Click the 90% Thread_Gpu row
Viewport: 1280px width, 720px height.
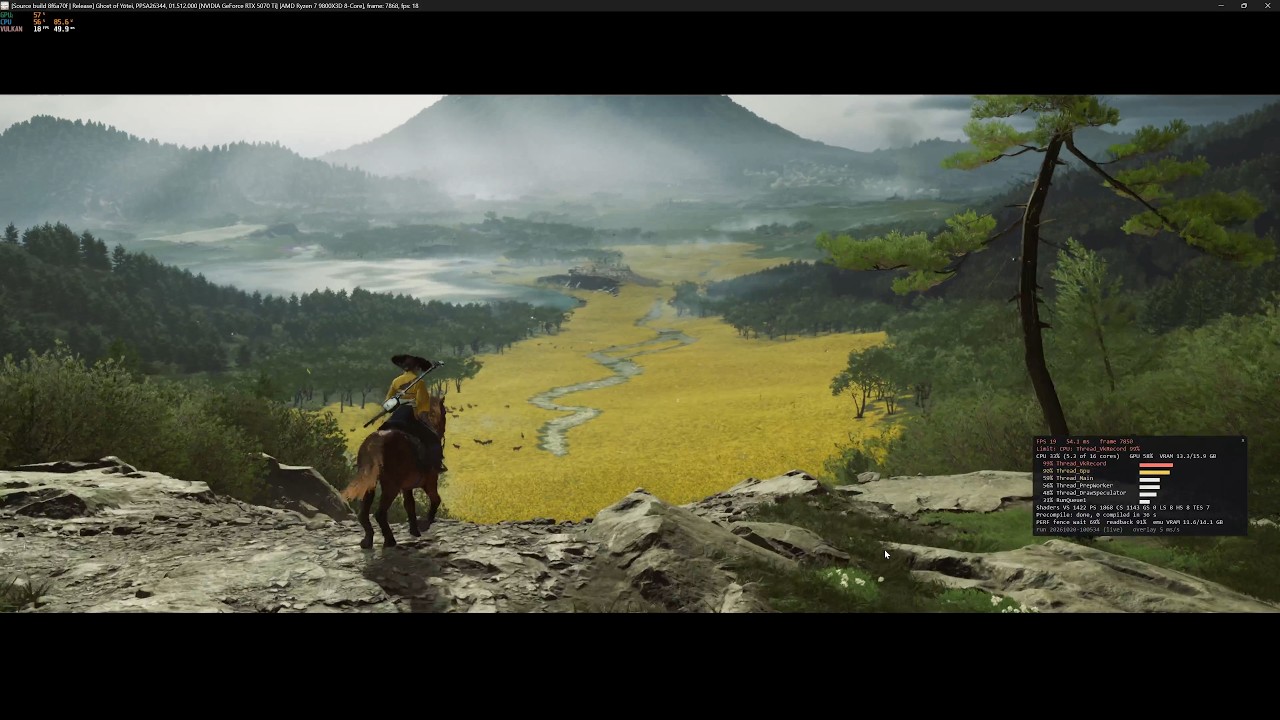point(1106,471)
